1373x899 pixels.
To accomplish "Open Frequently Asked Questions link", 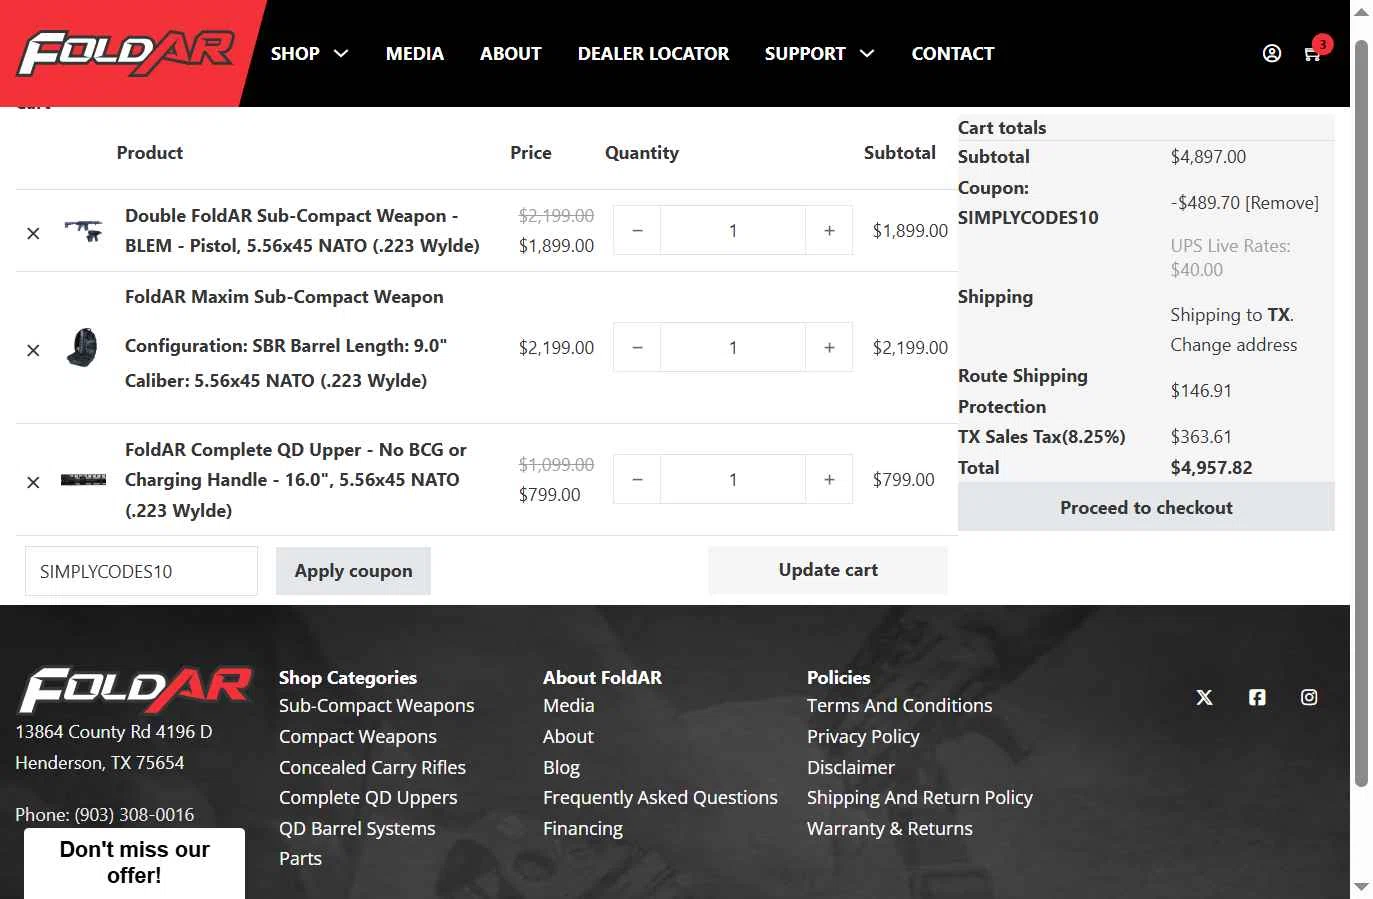I will [x=660, y=798].
